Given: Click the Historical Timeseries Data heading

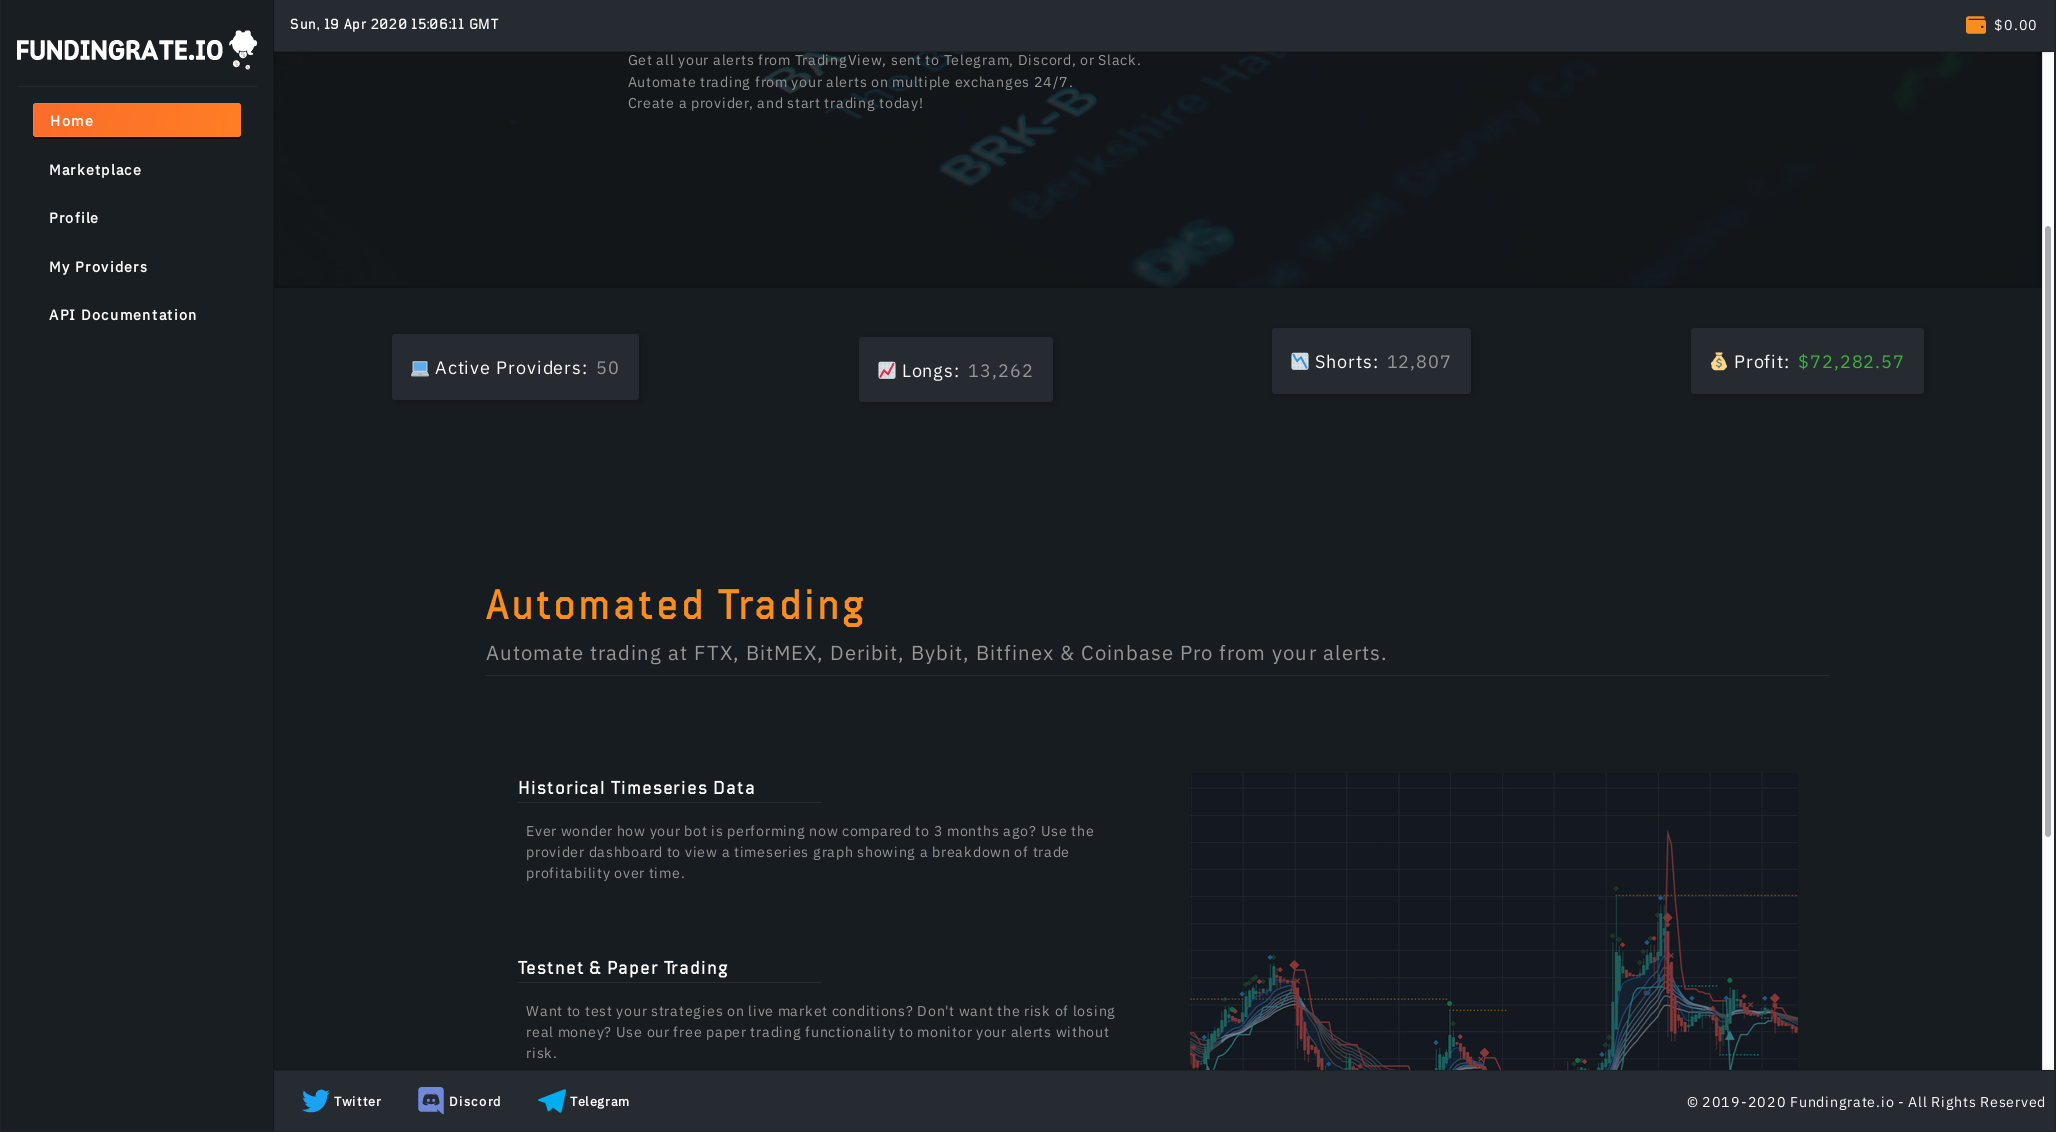Looking at the screenshot, I should point(636,788).
